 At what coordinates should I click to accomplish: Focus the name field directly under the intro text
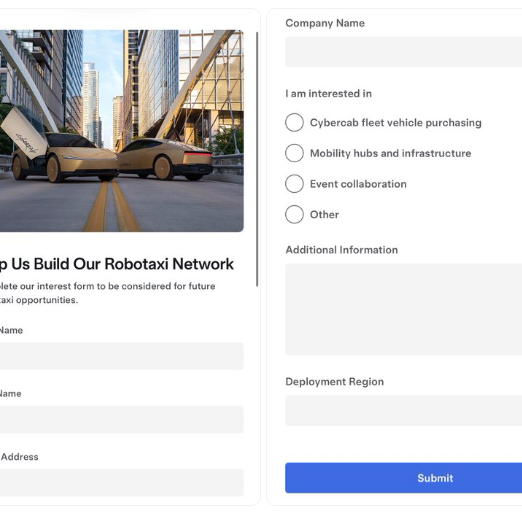[x=122, y=356]
